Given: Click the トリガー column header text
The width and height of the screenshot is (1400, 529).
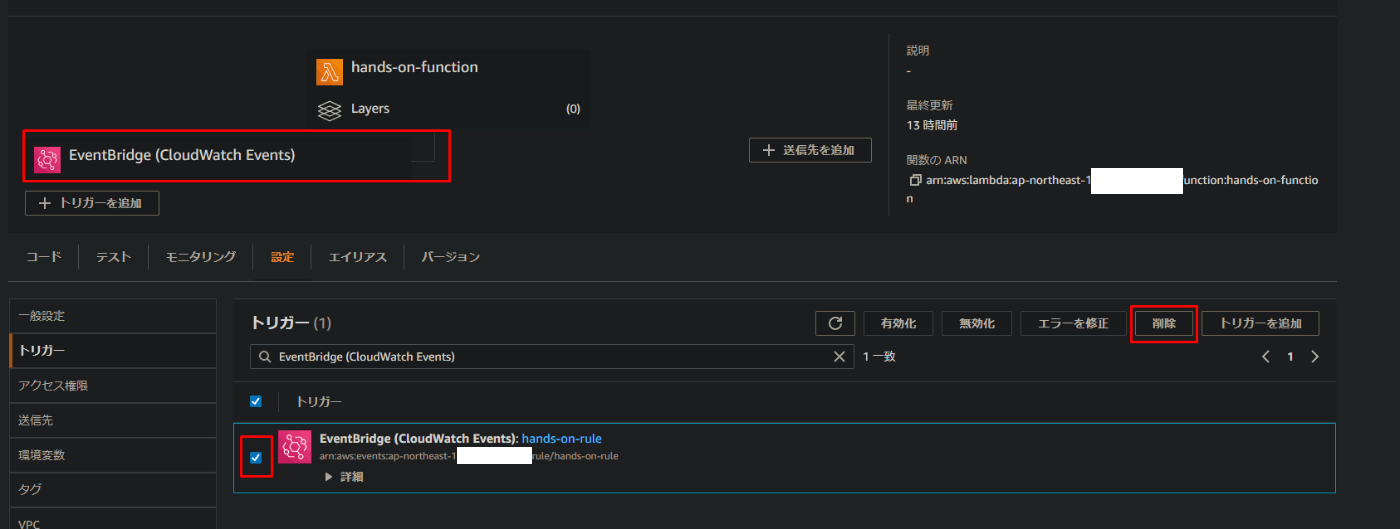Looking at the screenshot, I should point(318,401).
